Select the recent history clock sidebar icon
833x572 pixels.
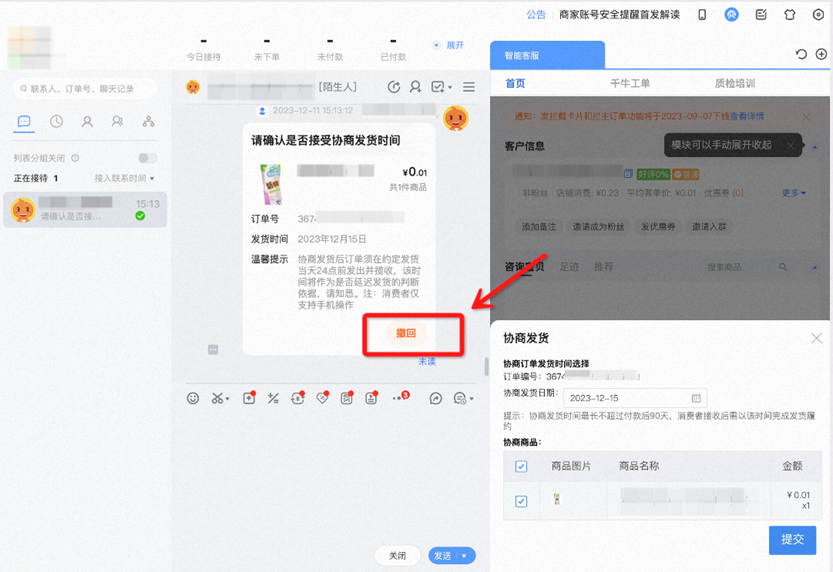(56, 122)
